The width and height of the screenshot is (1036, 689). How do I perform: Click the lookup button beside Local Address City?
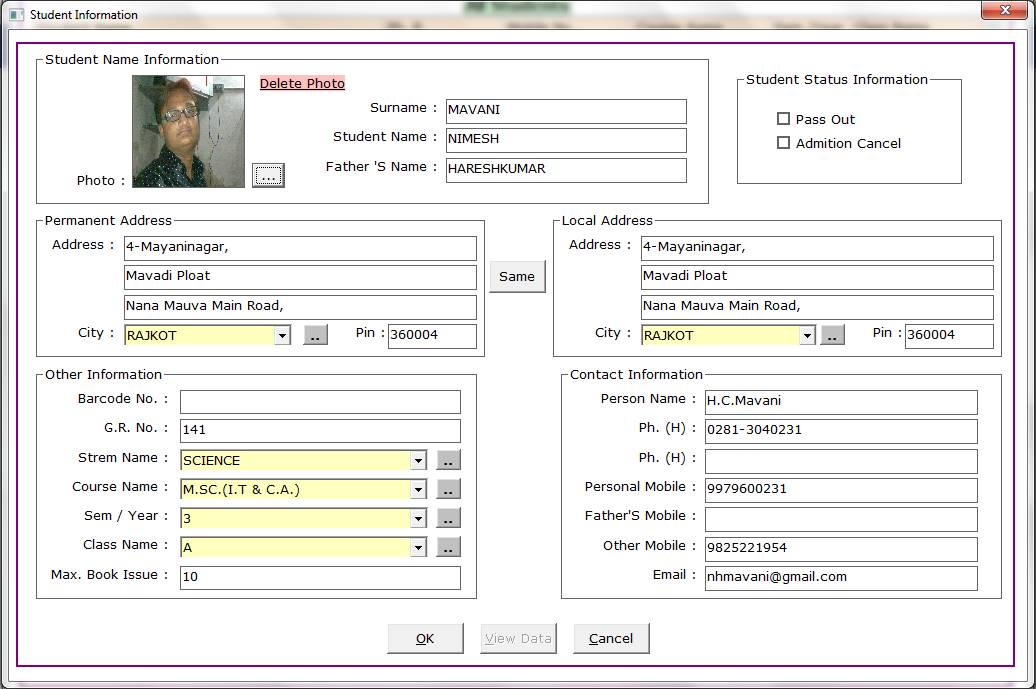(x=832, y=335)
